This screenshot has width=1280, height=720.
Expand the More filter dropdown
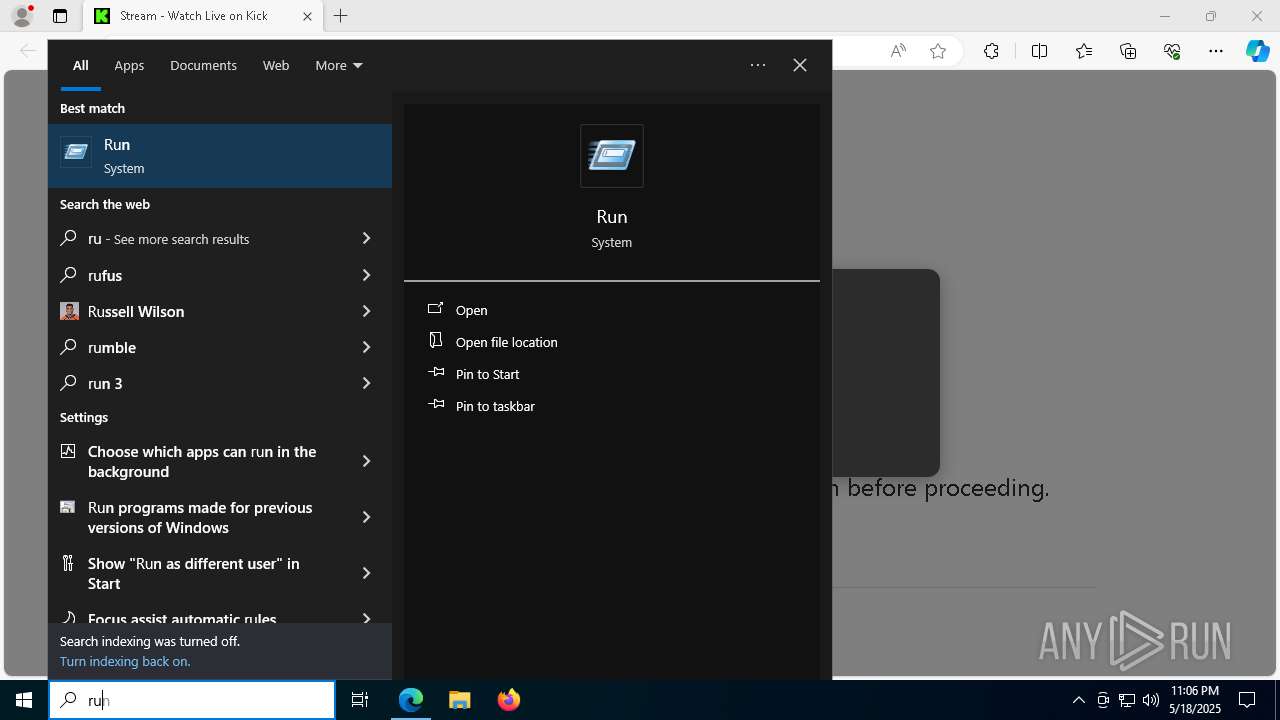(339, 65)
